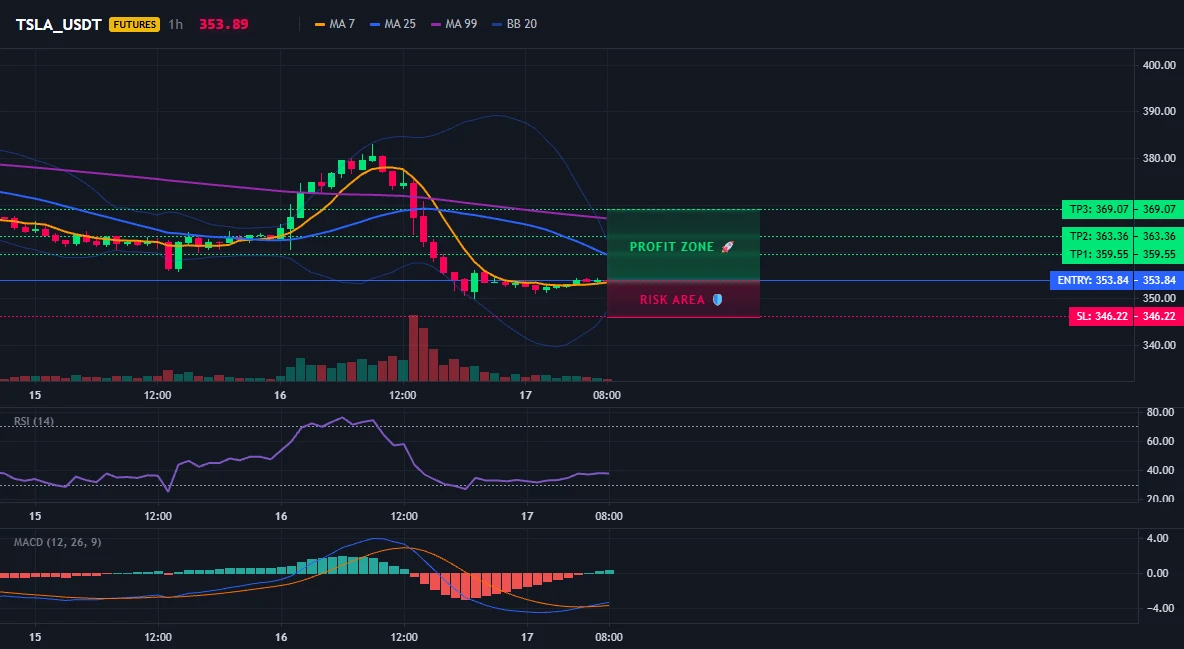Toggle the BB 20 legend entry
Viewport: 1184px width, 649px height.
[514, 24]
